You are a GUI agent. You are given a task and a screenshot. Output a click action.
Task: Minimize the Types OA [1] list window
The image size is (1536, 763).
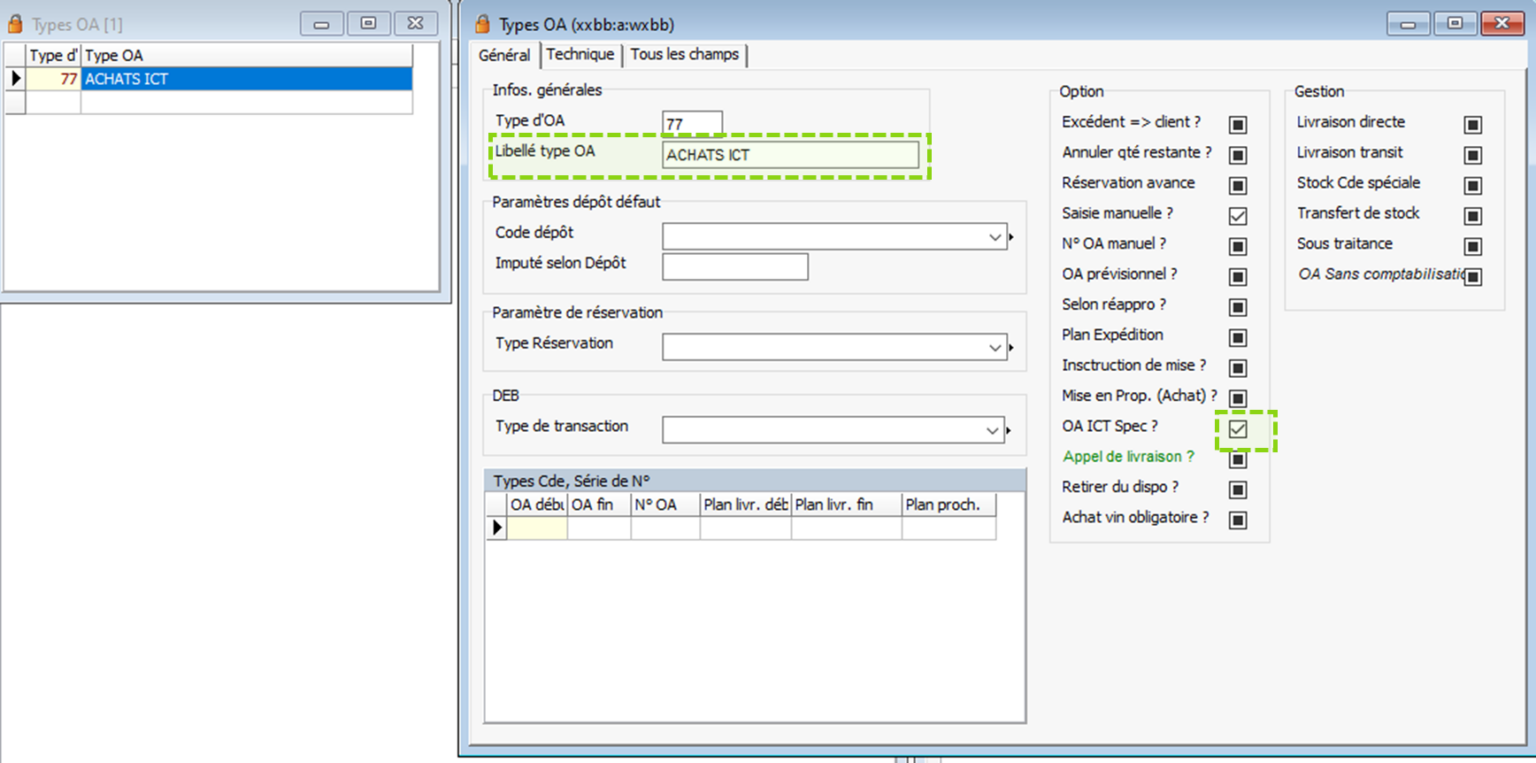pos(321,24)
